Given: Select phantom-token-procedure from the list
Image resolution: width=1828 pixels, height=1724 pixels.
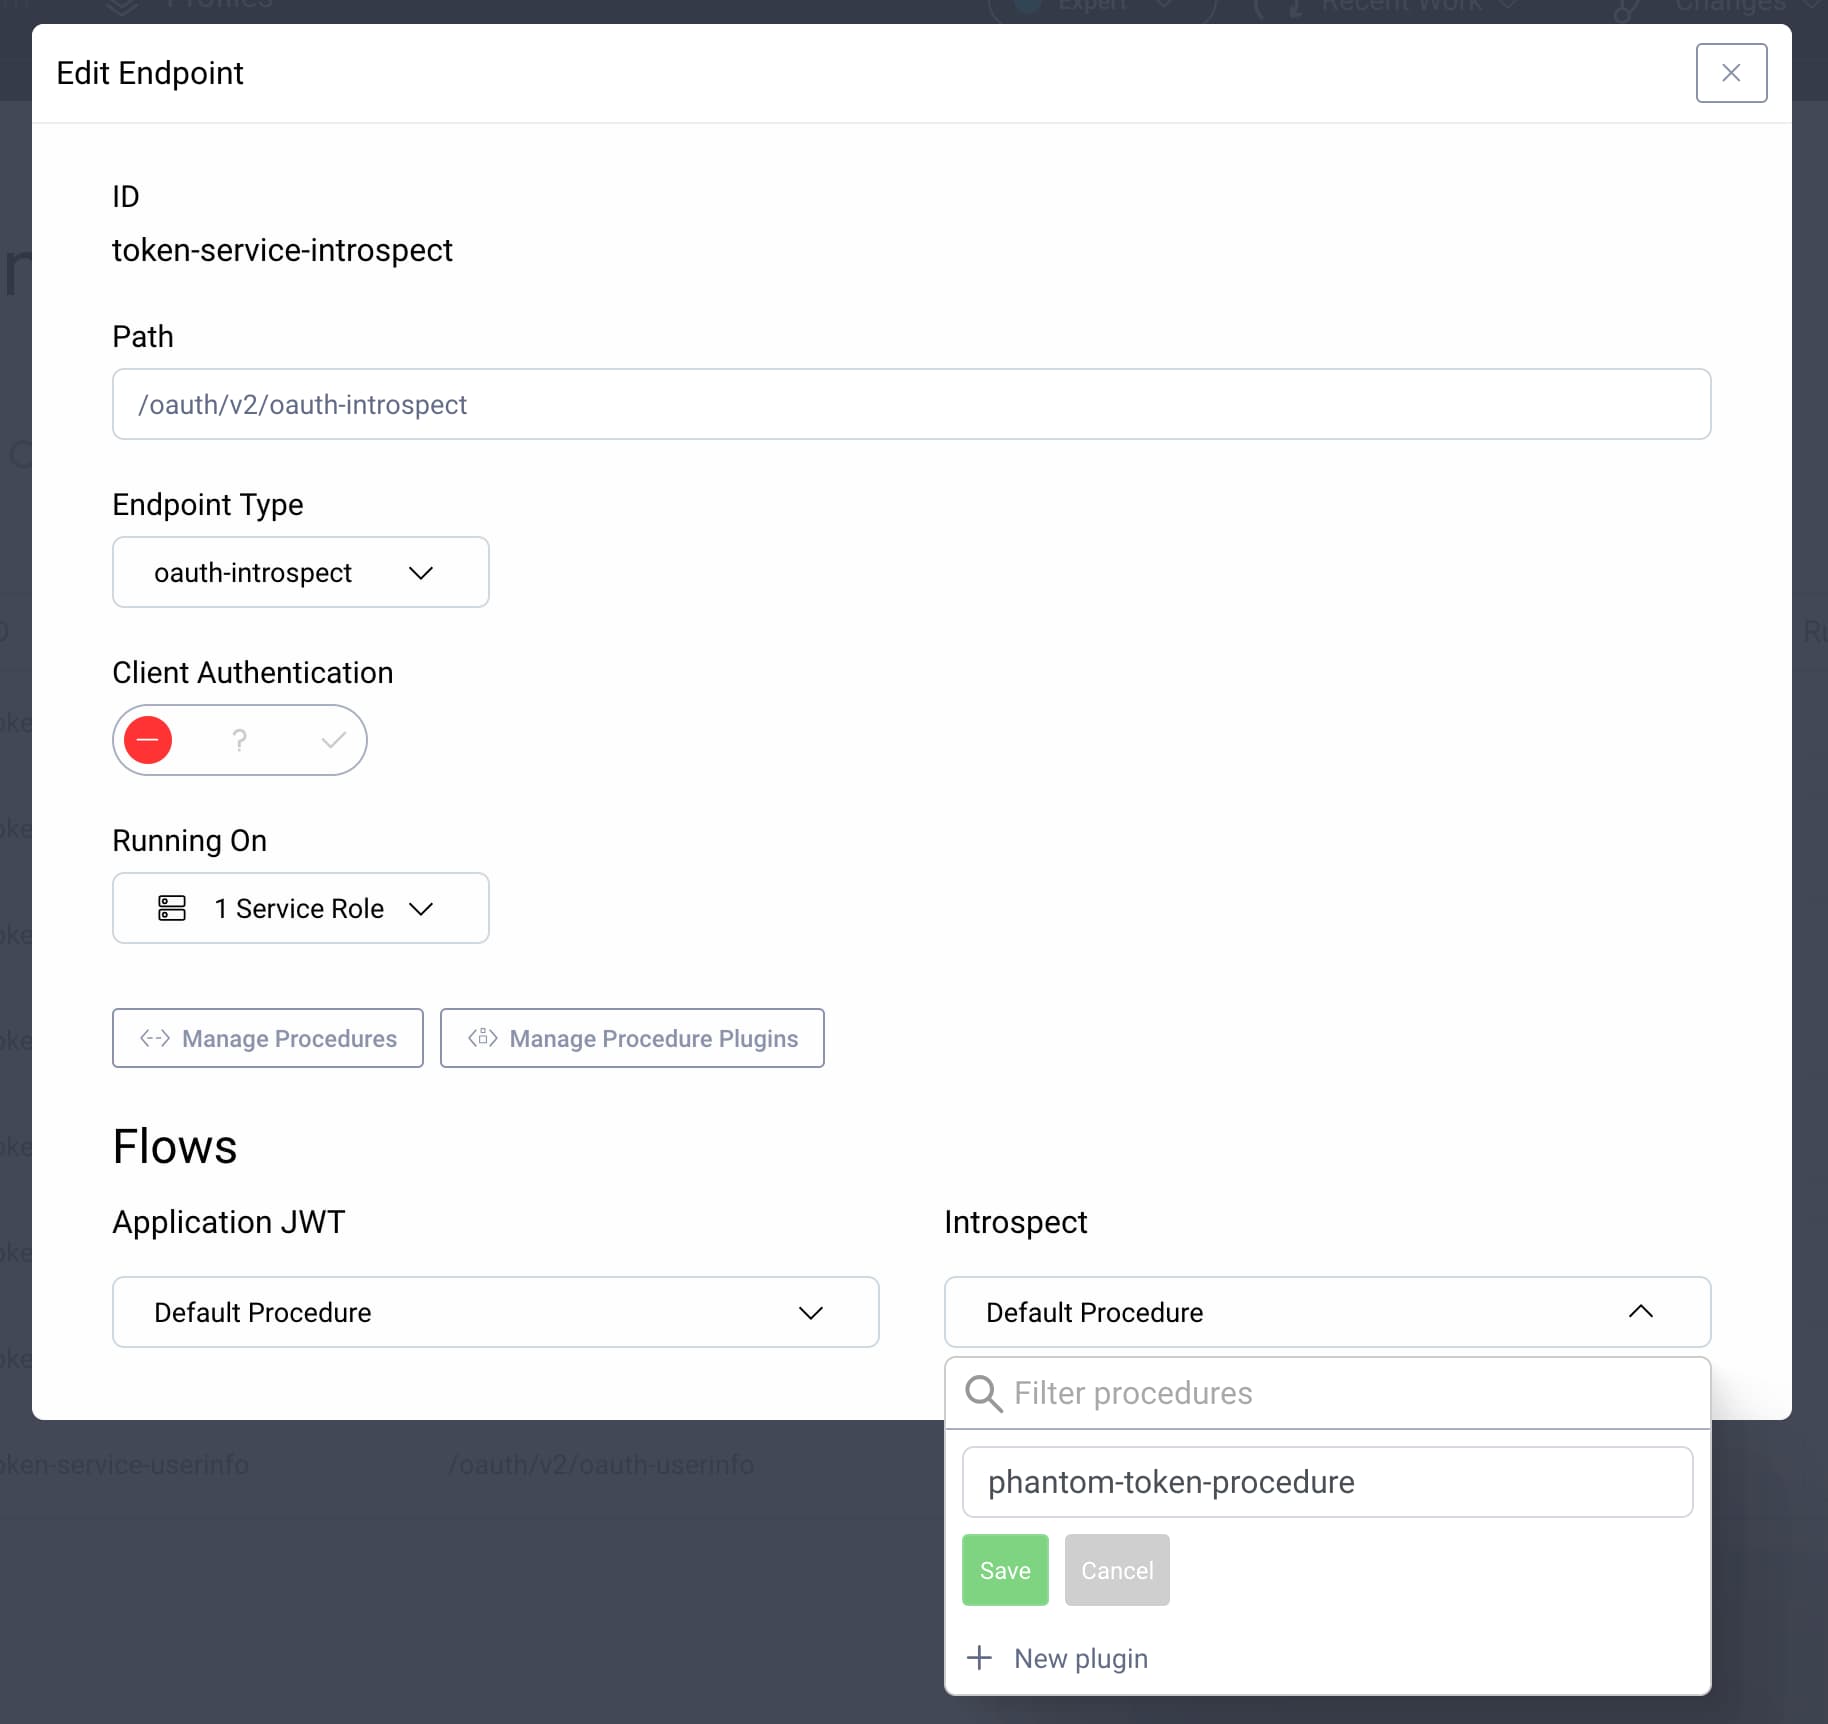Looking at the screenshot, I should (1327, 1482).
